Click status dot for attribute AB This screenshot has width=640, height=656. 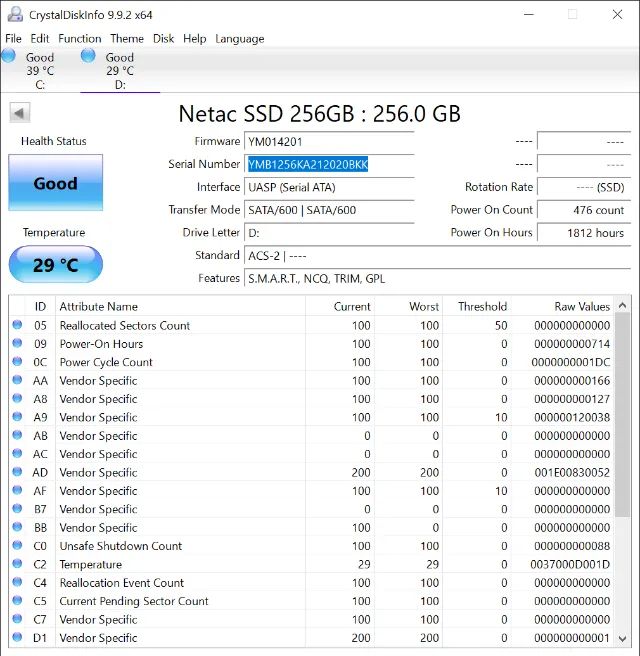[17, 435]
